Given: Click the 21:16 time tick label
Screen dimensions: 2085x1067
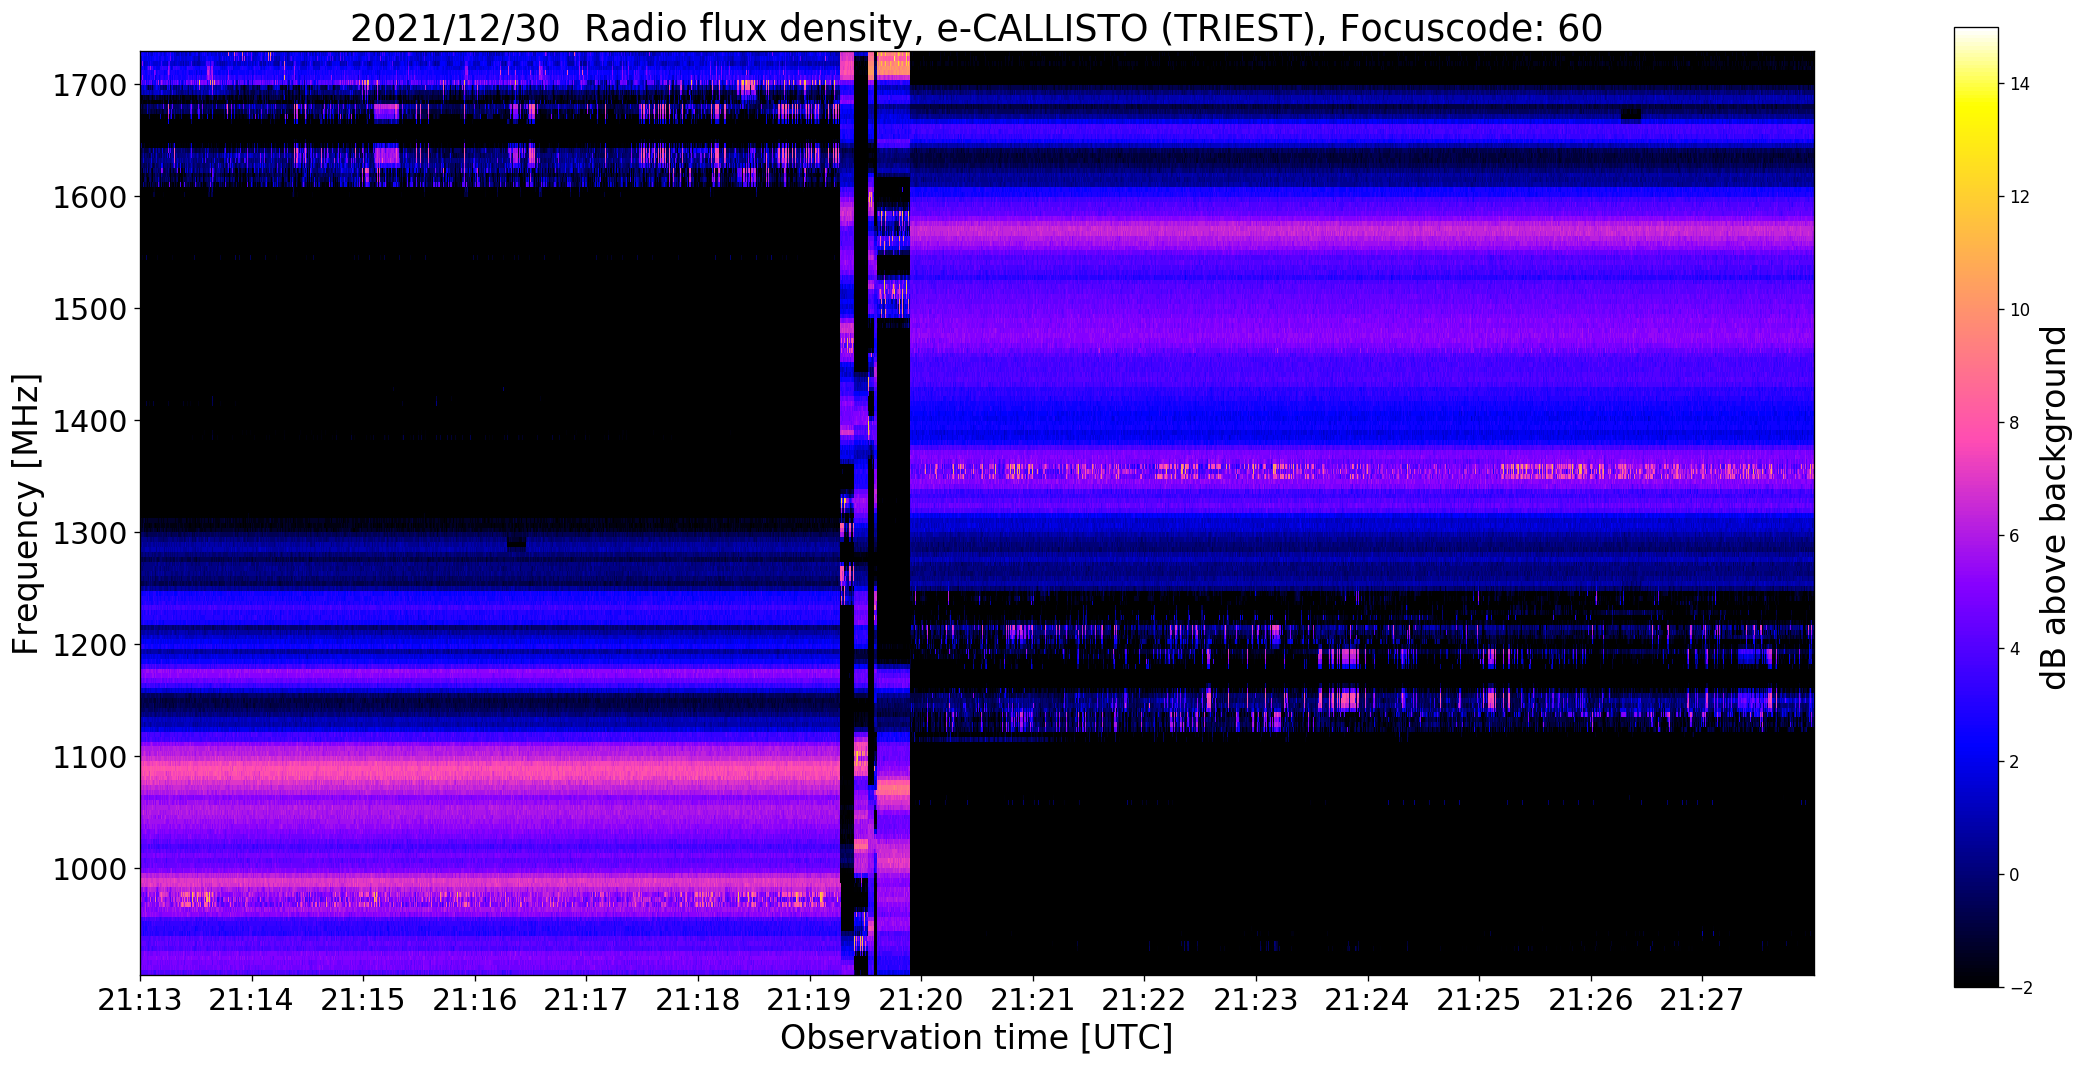Looking at the screenshot, I should point(475,1000).
